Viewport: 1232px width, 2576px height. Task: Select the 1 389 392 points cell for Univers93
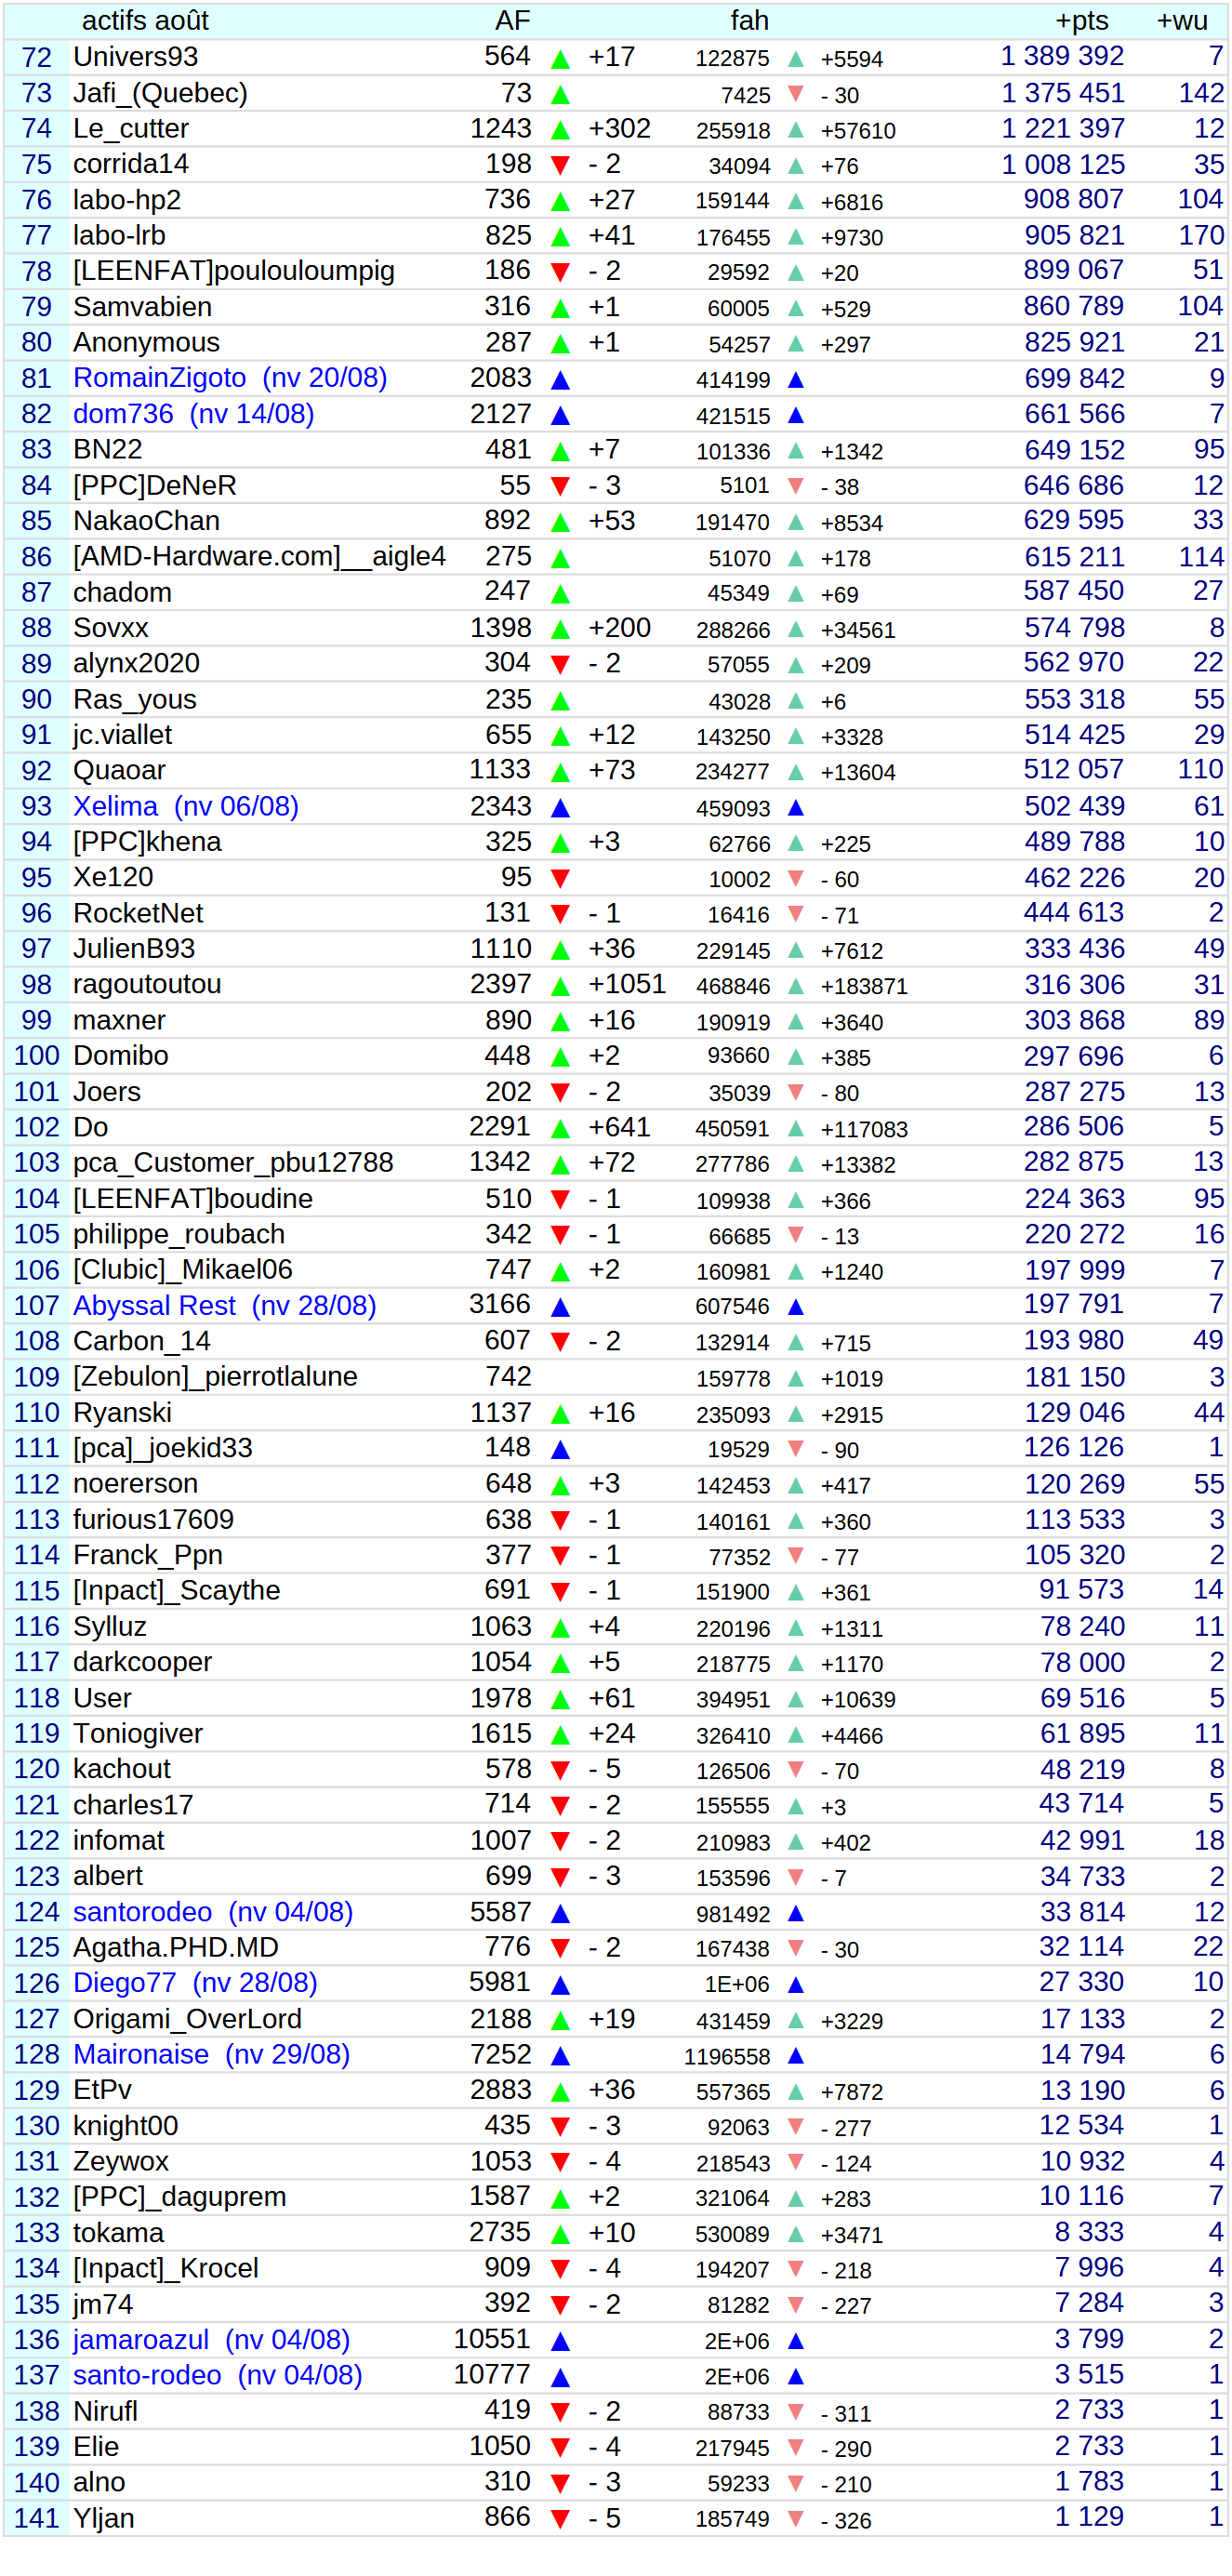pyautogui.click(x=1062, y=57)
